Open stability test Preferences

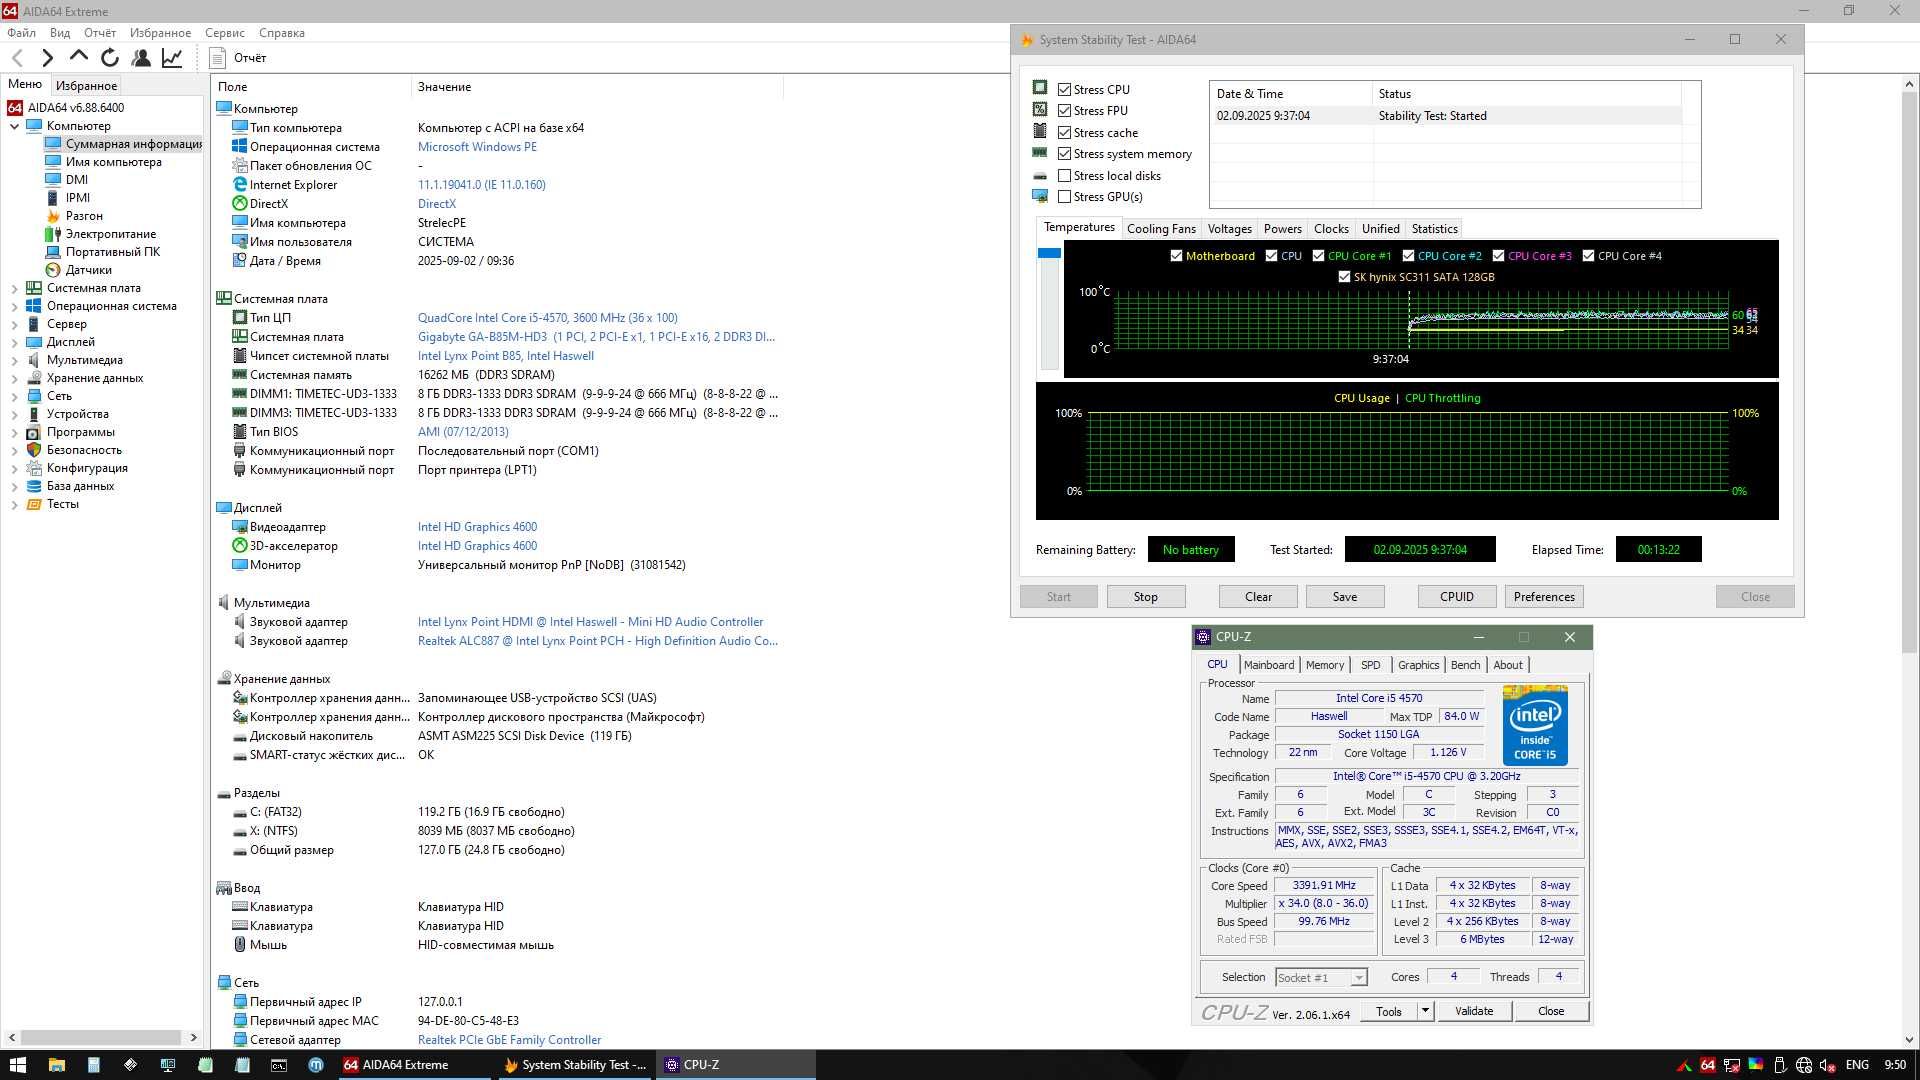point(1544,597)
